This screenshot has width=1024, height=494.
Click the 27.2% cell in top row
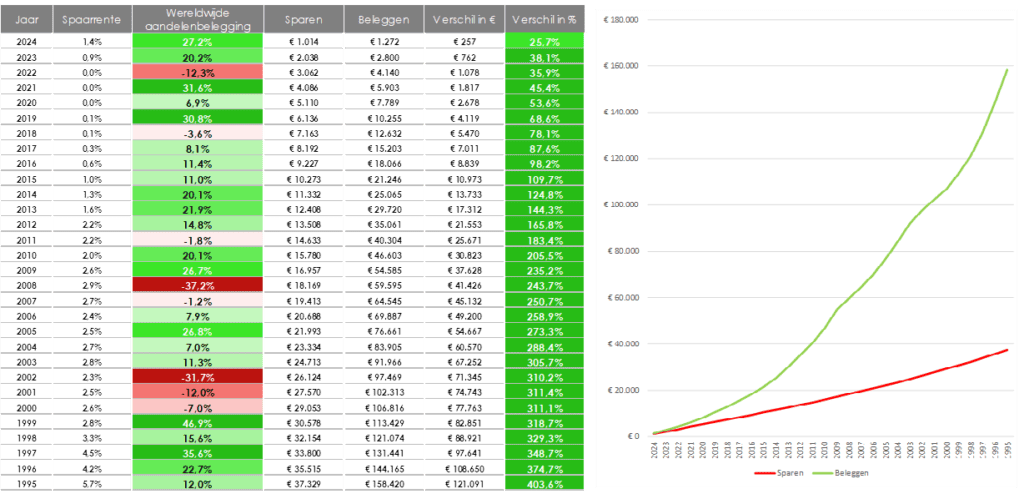pyautogui.click(x=198, y=42)
